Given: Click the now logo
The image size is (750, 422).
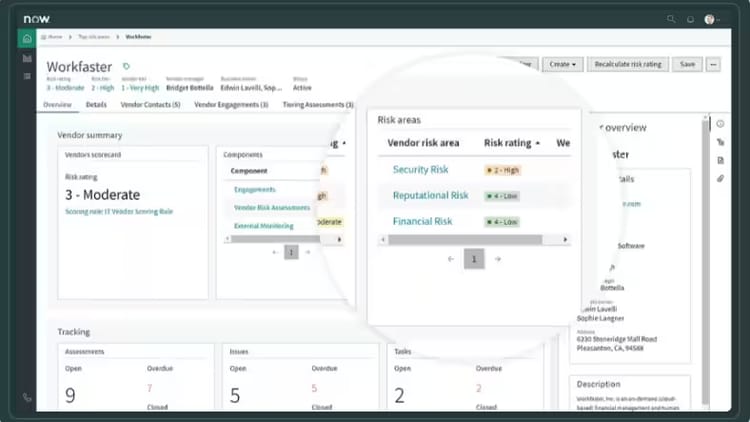Looking at the screenshot, I should click(36, 19).
